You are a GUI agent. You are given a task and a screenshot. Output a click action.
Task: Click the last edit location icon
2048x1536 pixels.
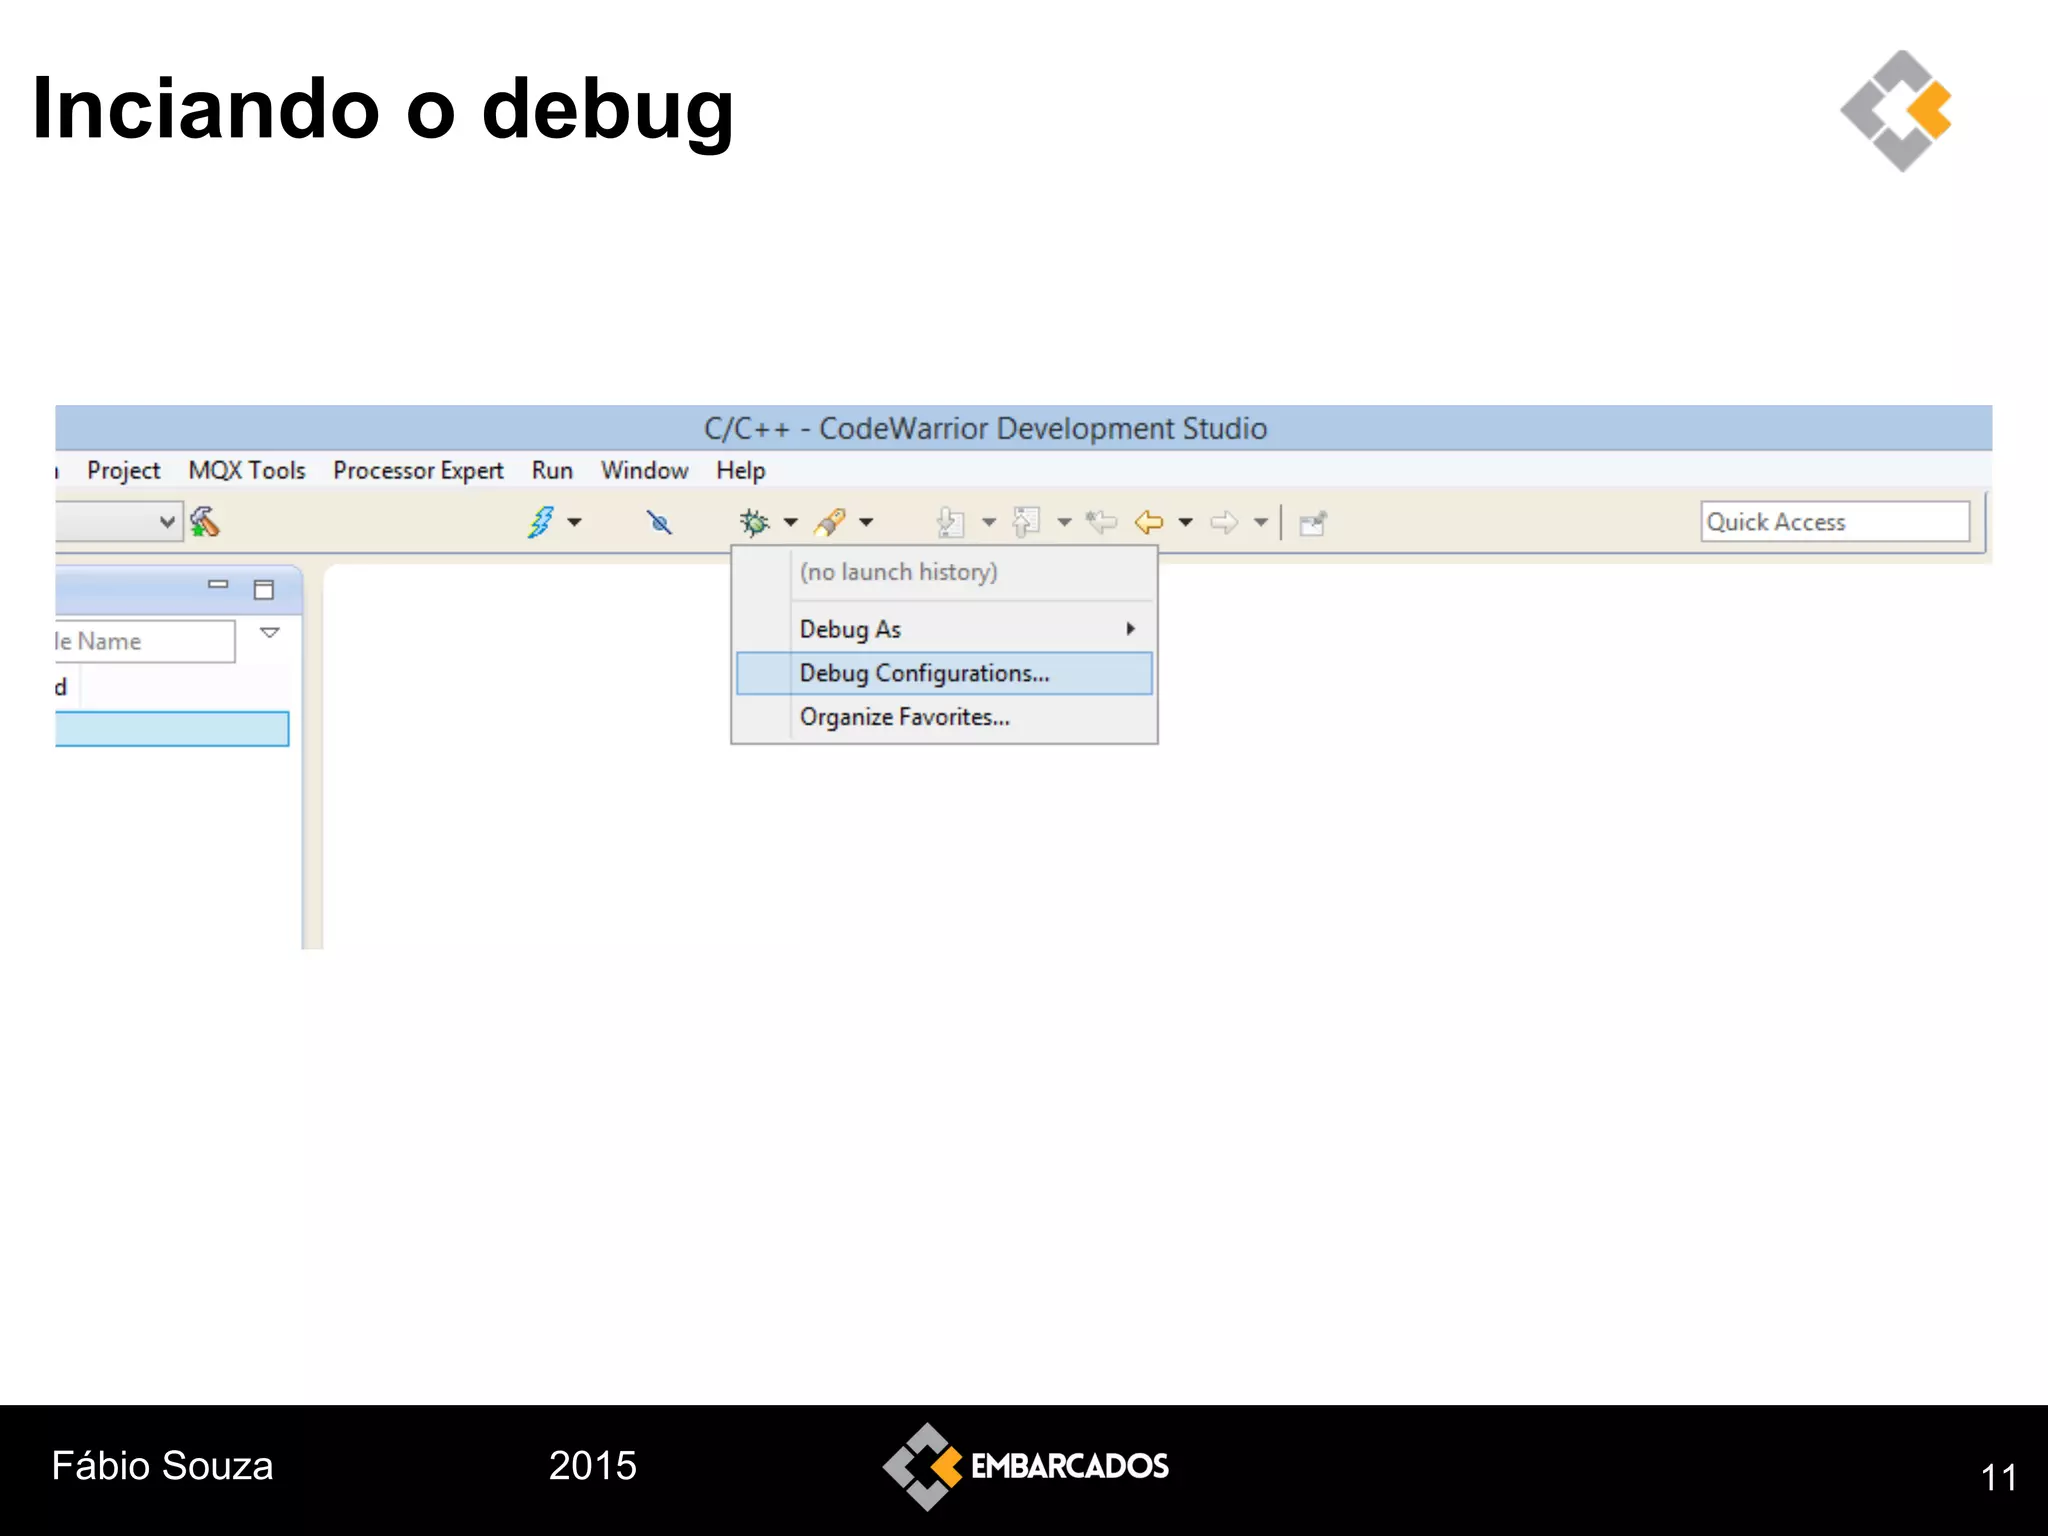[1101, 522]
